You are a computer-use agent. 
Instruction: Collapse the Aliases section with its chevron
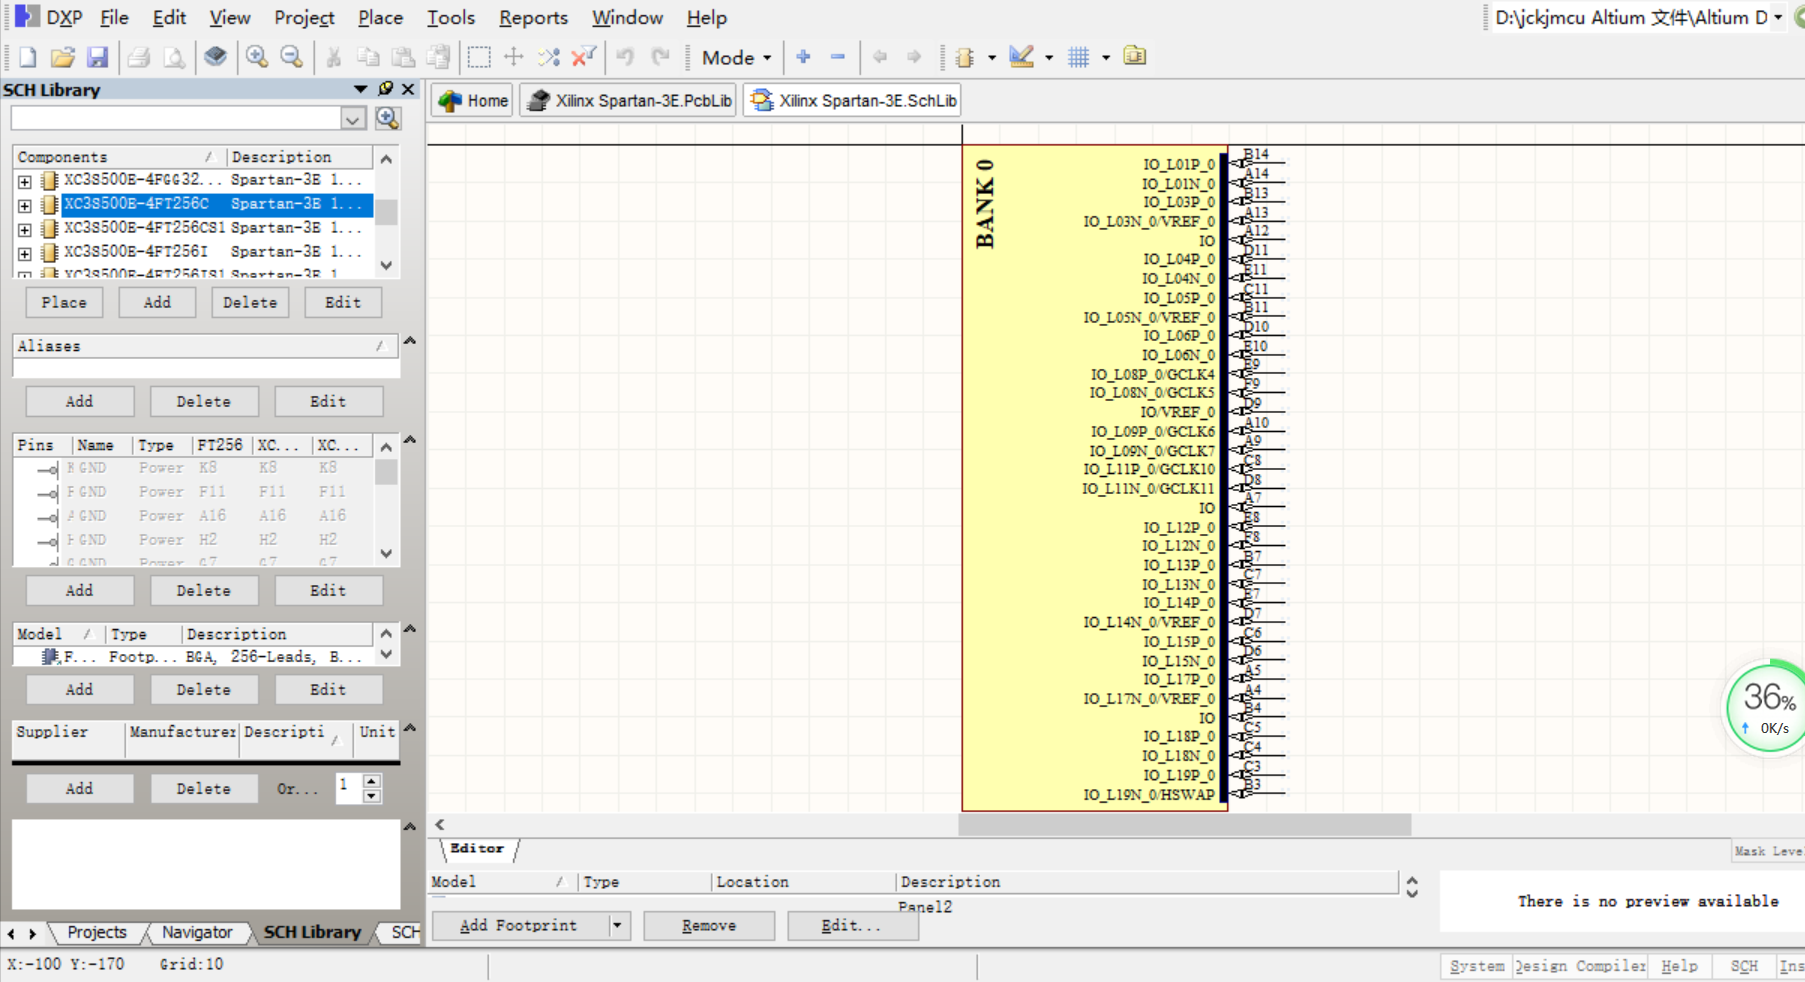[410, 342]
